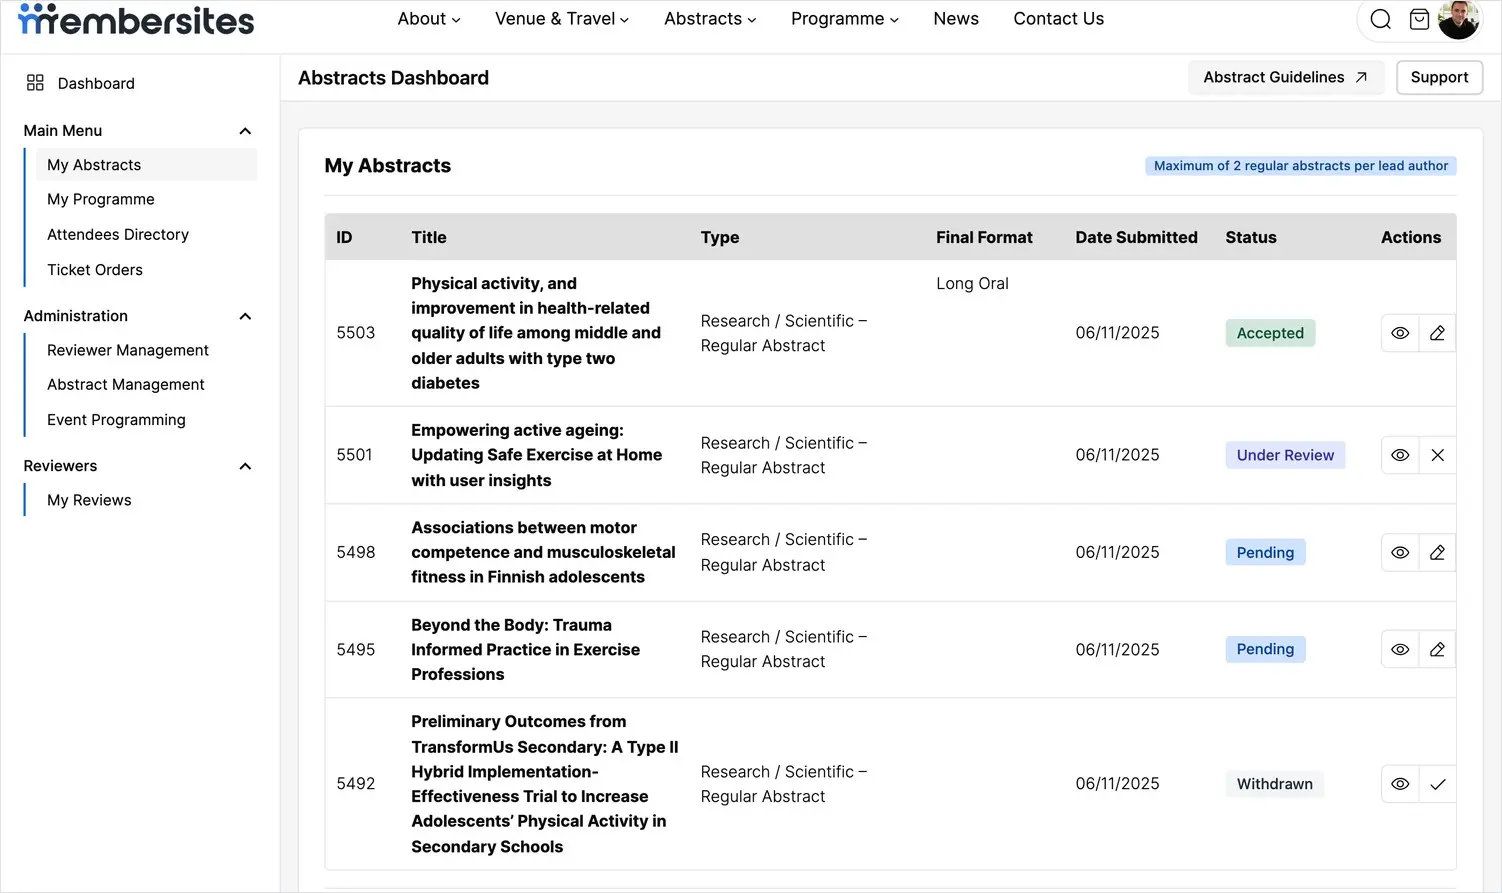The image size is (1502, 893).
Task: Edit abstract 5495 with pencil icon
Action: [x=1437, y=649]
